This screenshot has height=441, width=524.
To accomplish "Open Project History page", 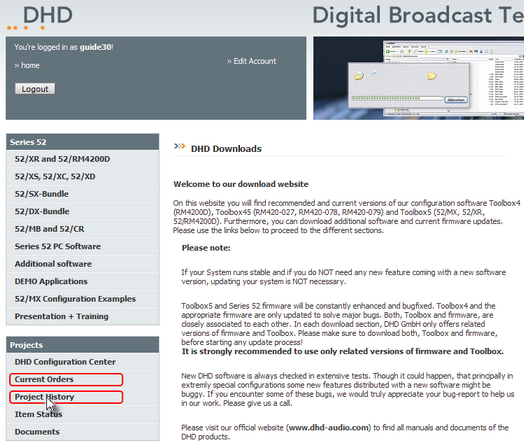I will click(x=83, y=397).
